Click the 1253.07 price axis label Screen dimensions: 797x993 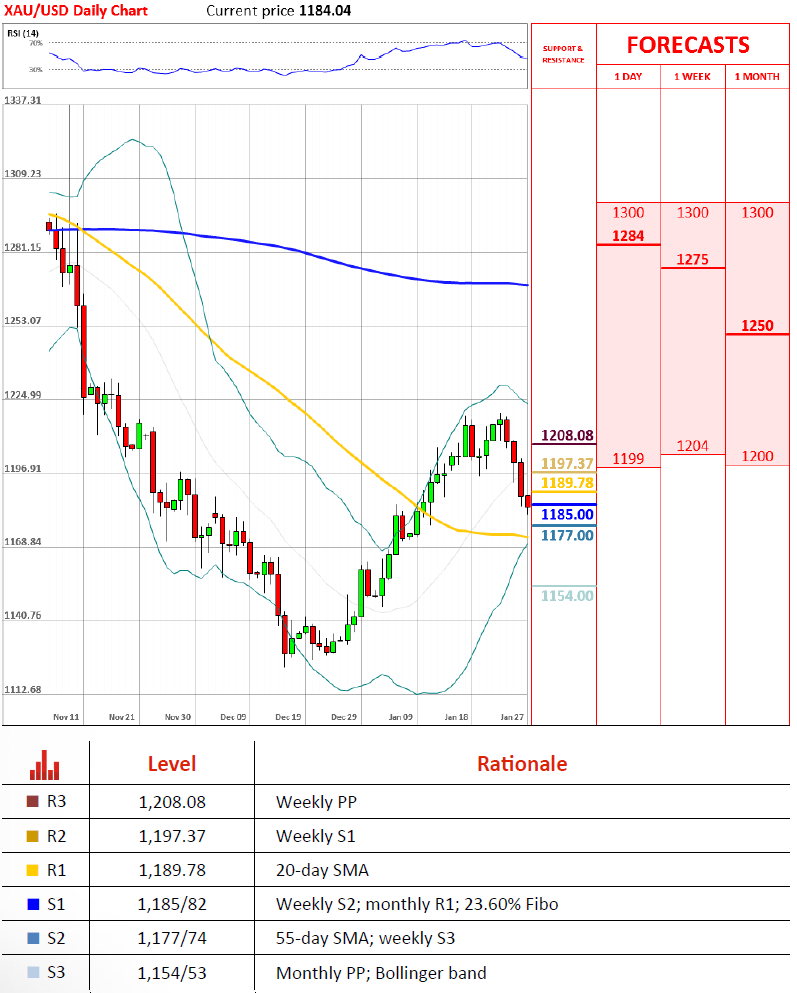[x=23, y=321]
